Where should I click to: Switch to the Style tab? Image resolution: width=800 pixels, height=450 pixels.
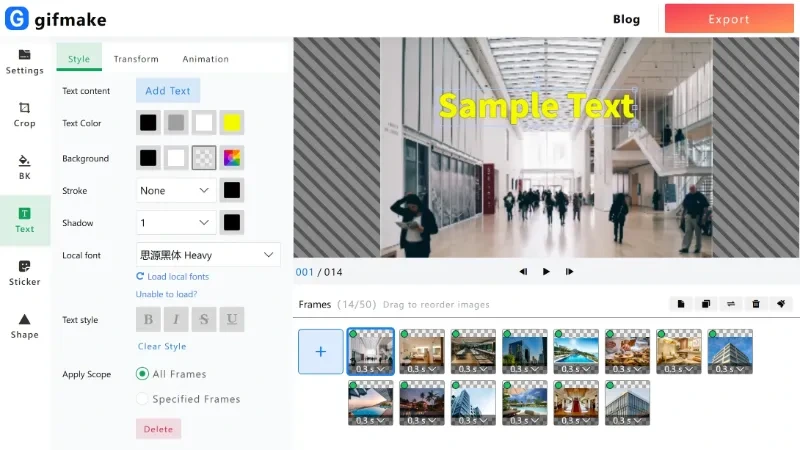click(x=79, y=58)
